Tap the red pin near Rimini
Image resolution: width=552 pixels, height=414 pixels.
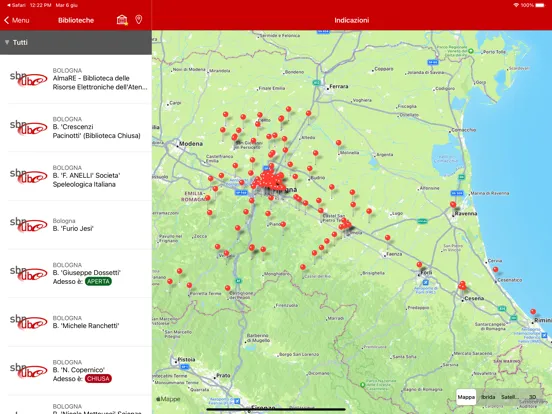click(533, 312)
